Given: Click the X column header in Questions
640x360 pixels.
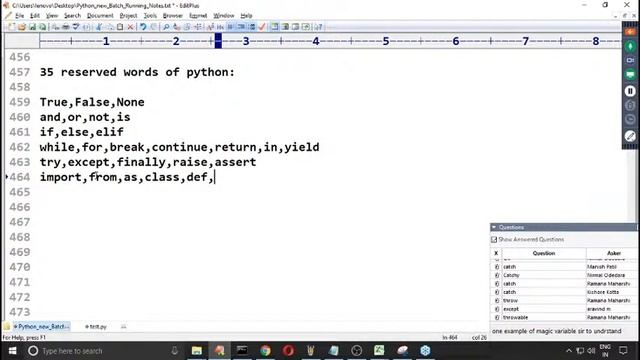Looking at the screenshot, I should pyautogui.click(x=496, y=253).
